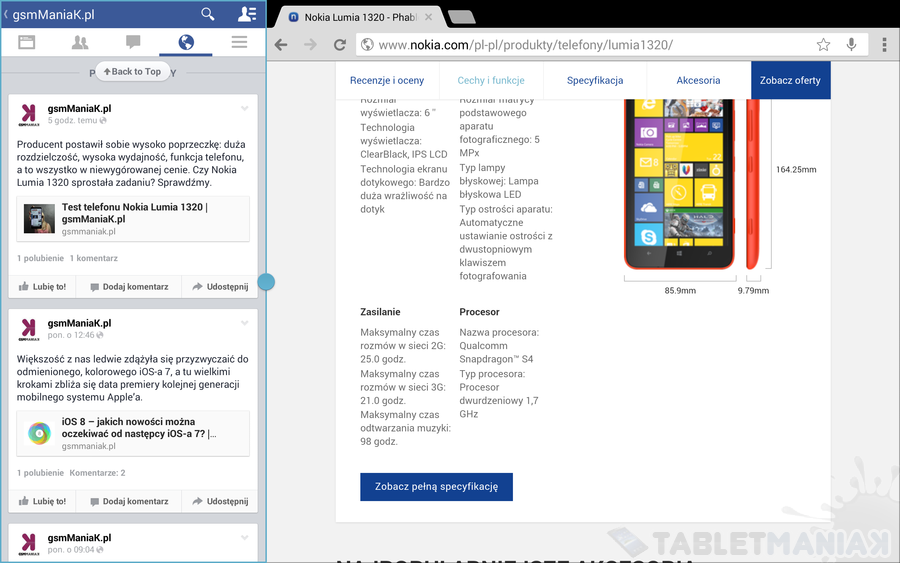Open a new Chrome tab
This screenshot has width=900, height=563.
(x=461, y=17)
